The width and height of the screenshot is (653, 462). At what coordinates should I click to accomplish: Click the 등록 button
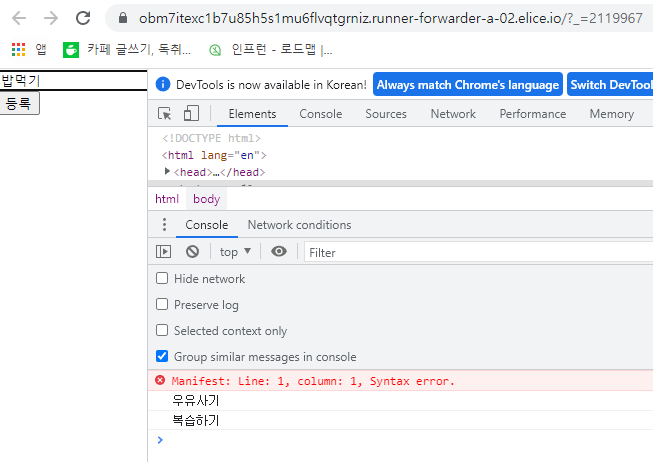[x=19, y=103]
